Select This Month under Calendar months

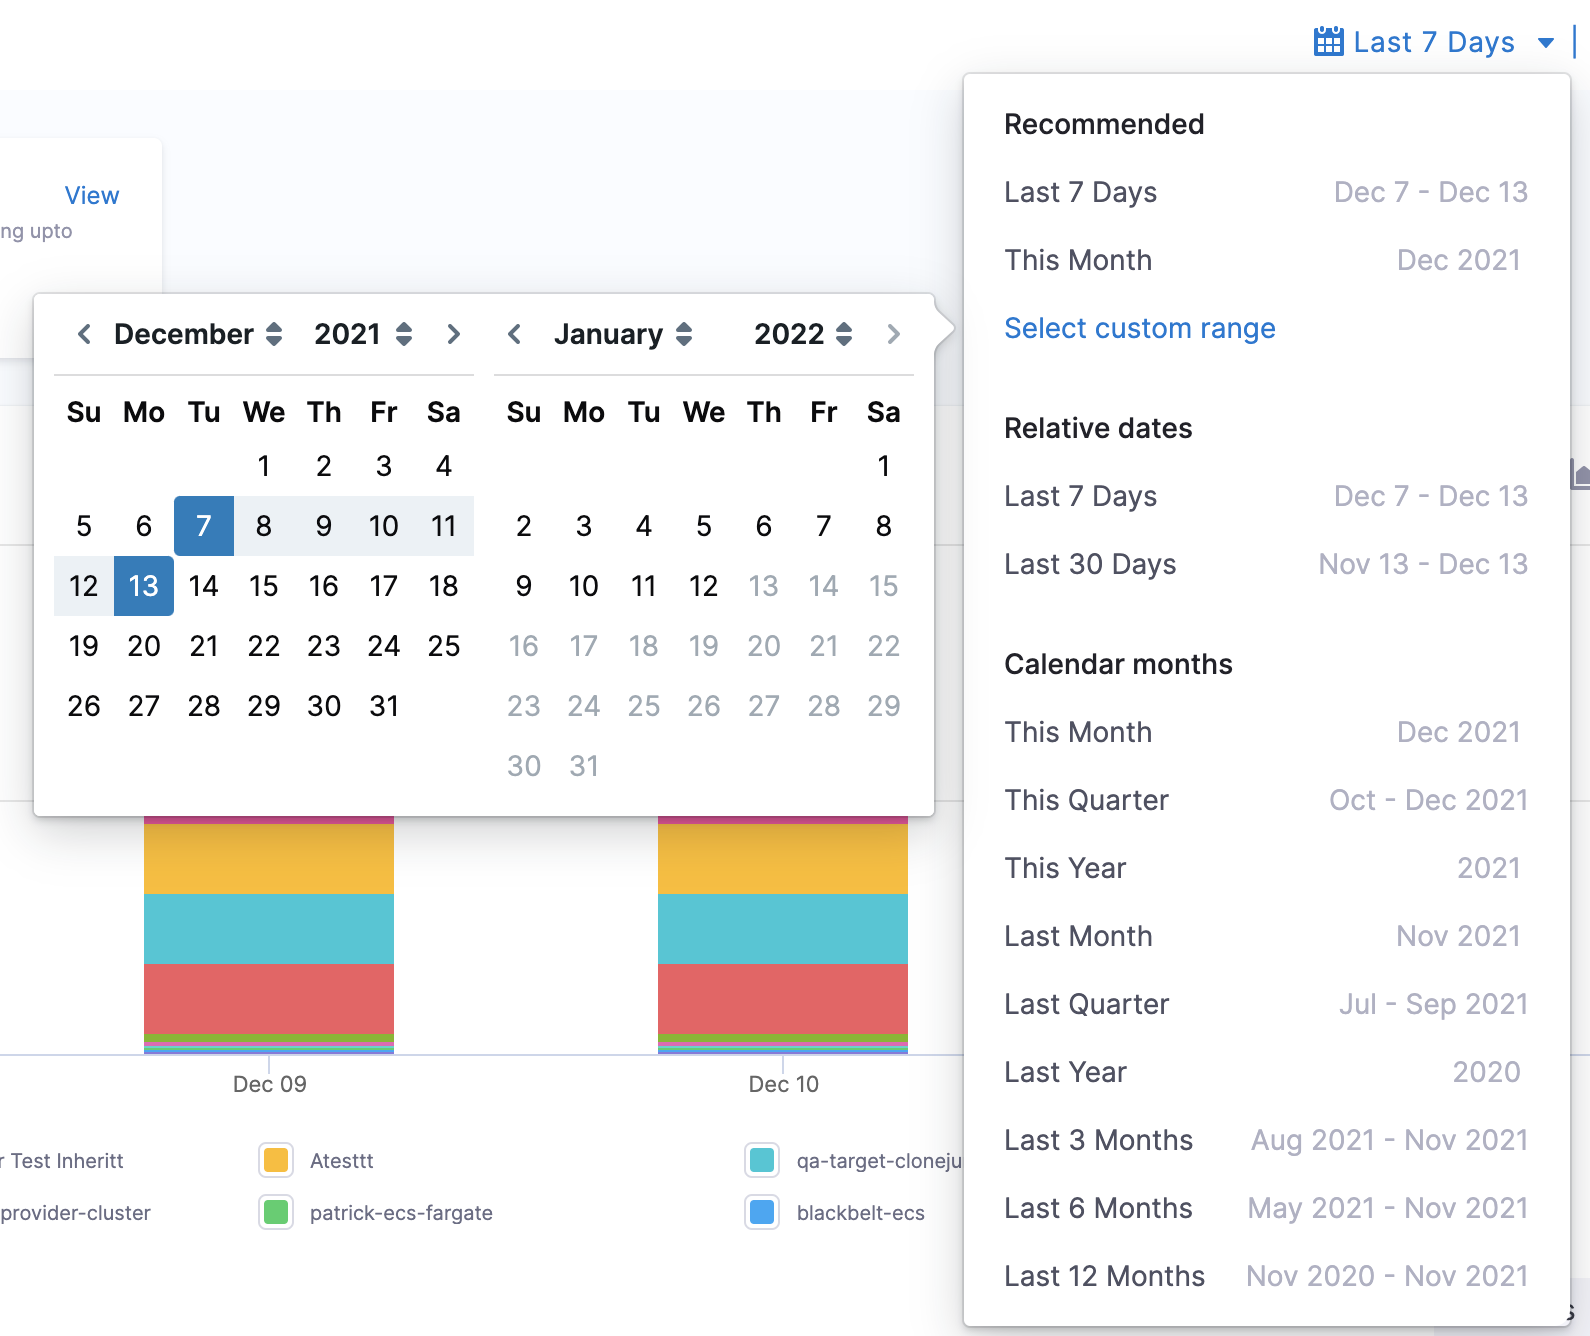[1266, 732]
